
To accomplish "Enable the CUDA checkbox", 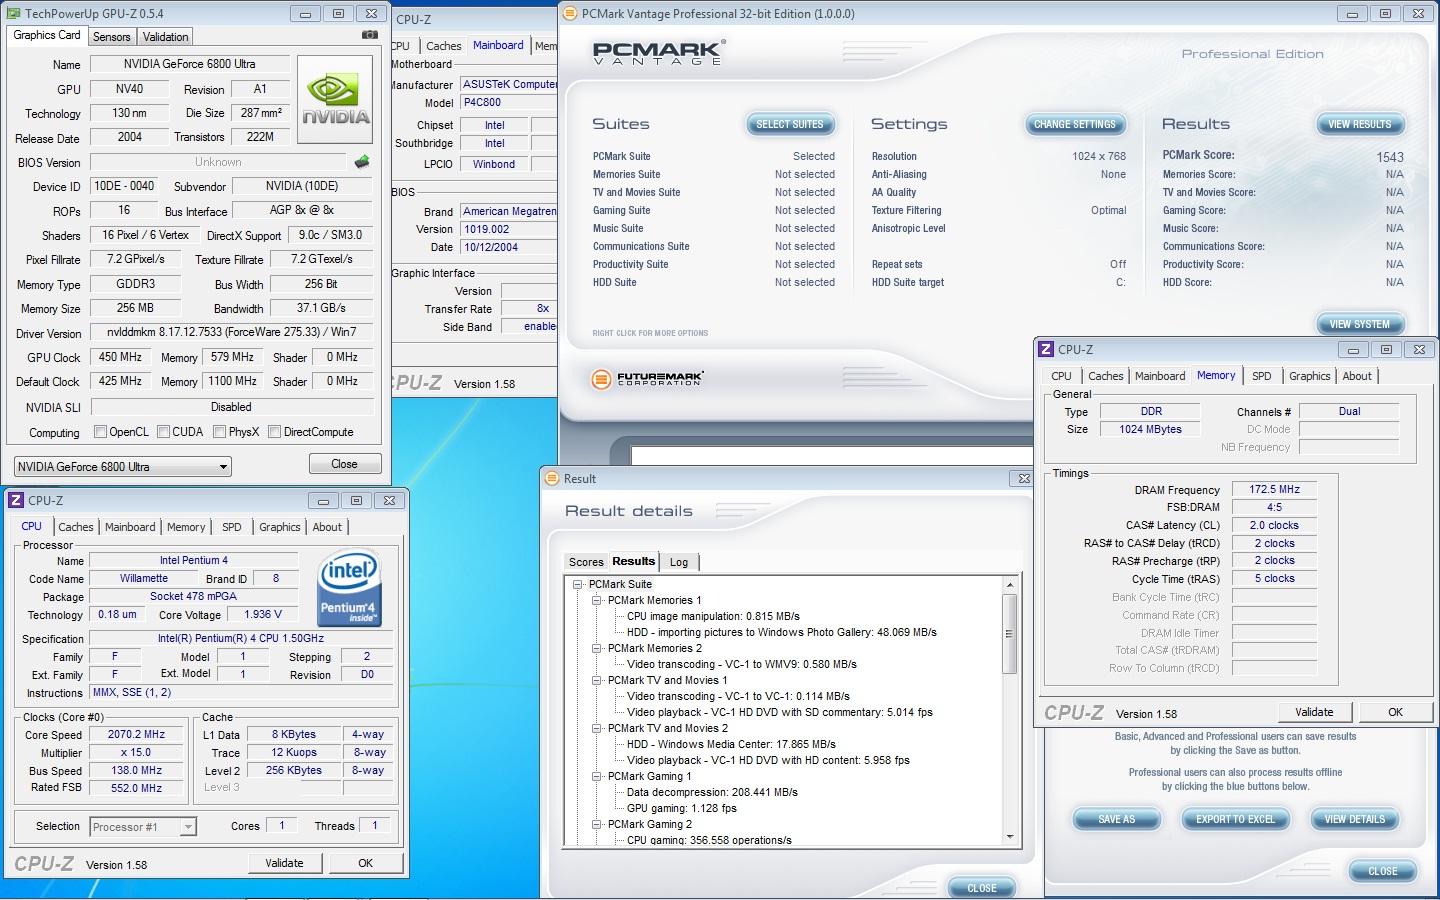I will (x=163, y=432).
